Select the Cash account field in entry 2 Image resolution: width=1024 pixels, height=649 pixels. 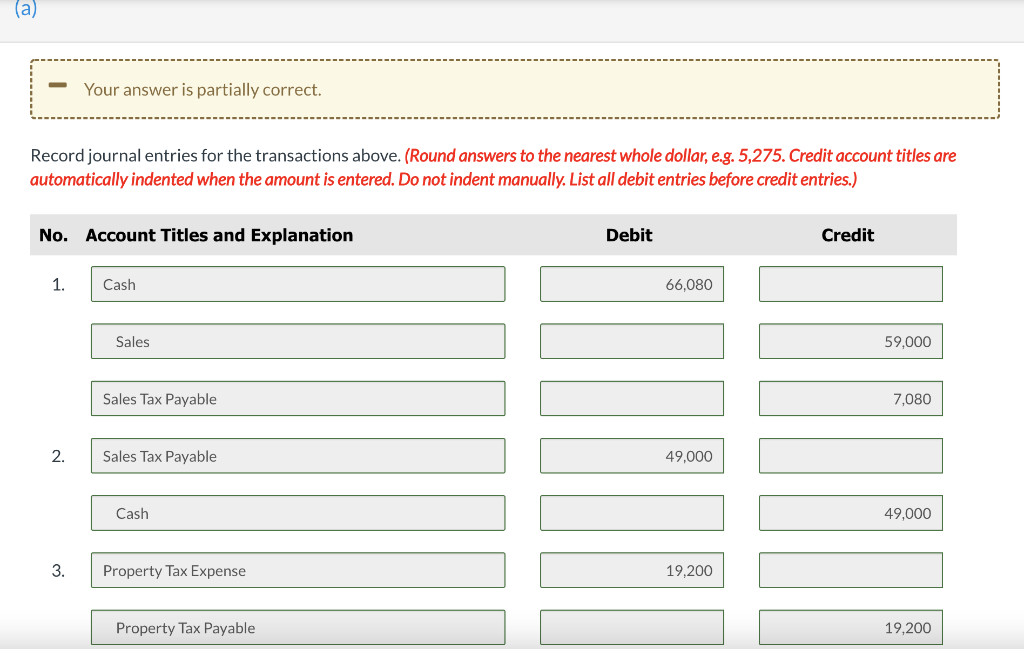(x=297, y=512)
